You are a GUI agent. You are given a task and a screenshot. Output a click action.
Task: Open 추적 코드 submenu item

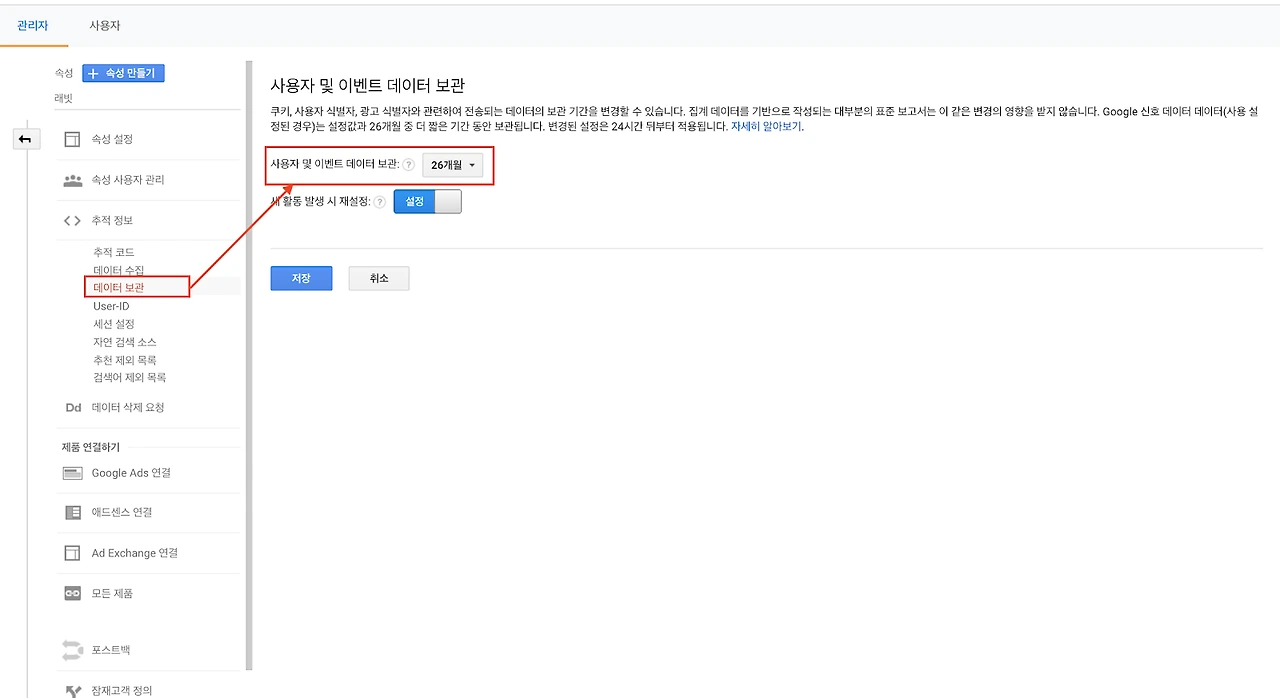(x=114, y=252)
